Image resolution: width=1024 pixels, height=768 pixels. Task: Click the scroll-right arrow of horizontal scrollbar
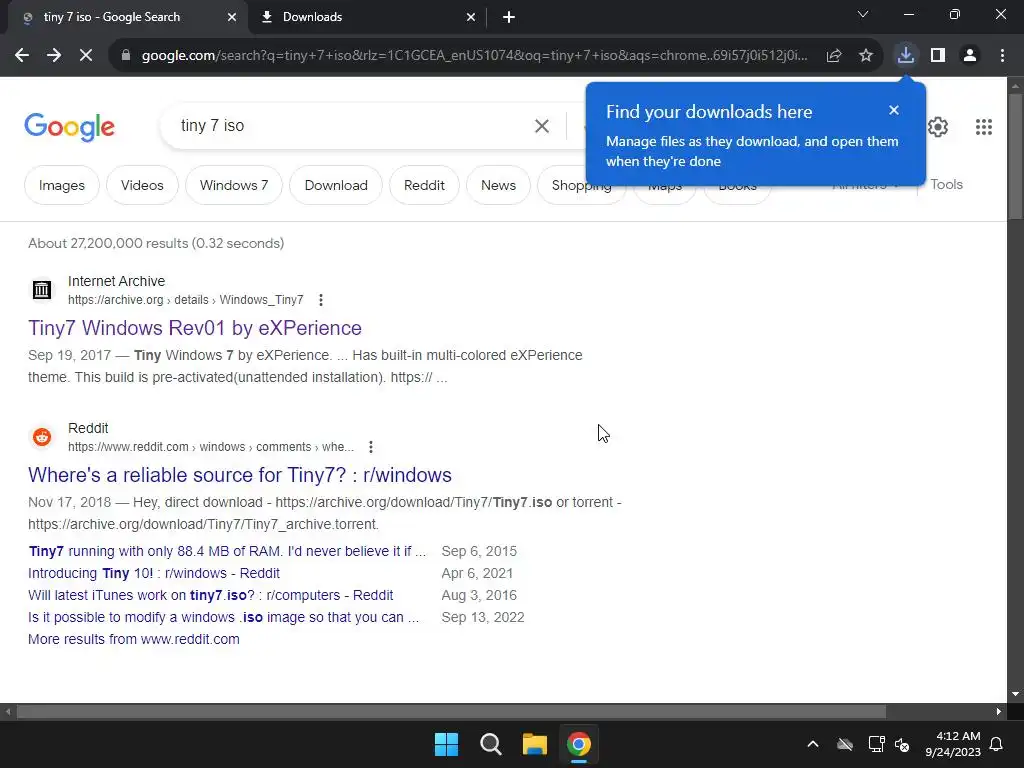coord(999,711)
